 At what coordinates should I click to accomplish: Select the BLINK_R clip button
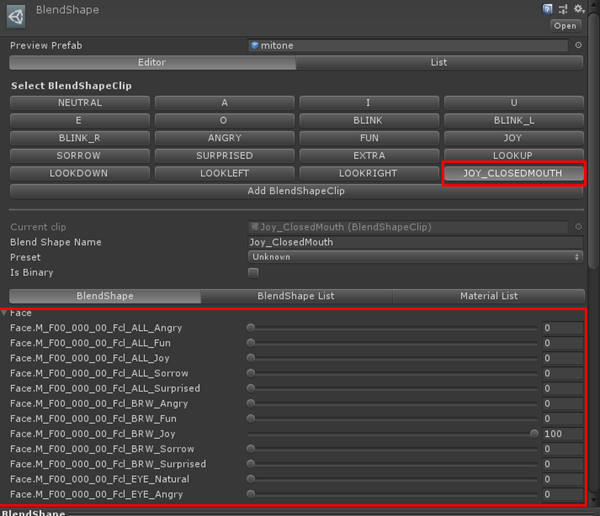[80, 138]
